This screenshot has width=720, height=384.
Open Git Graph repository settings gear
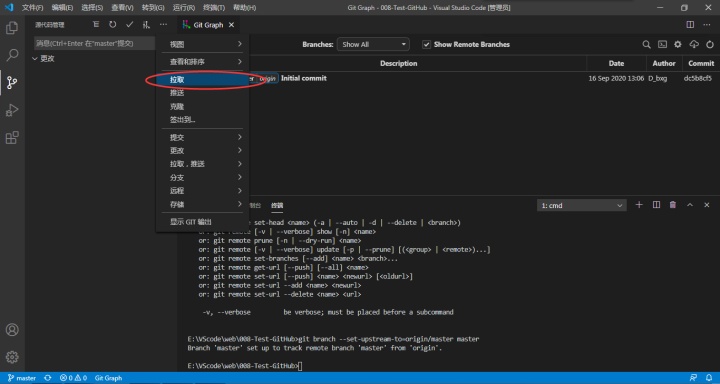(x=678, y=45)
